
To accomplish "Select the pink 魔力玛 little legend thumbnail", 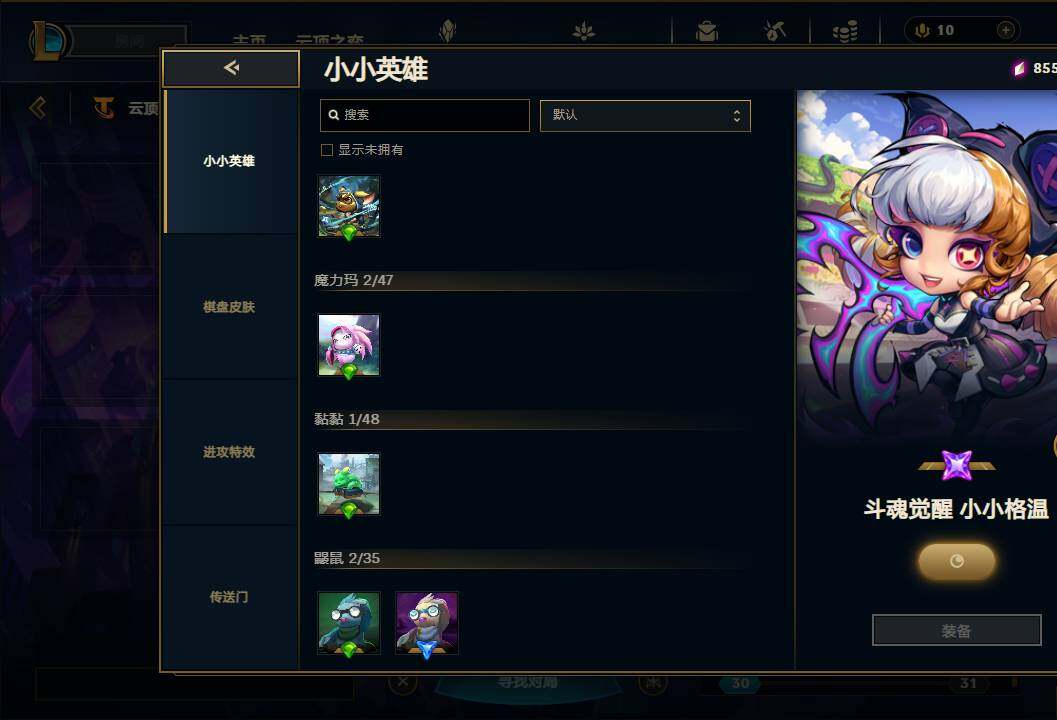I will [x=349, y=345].
